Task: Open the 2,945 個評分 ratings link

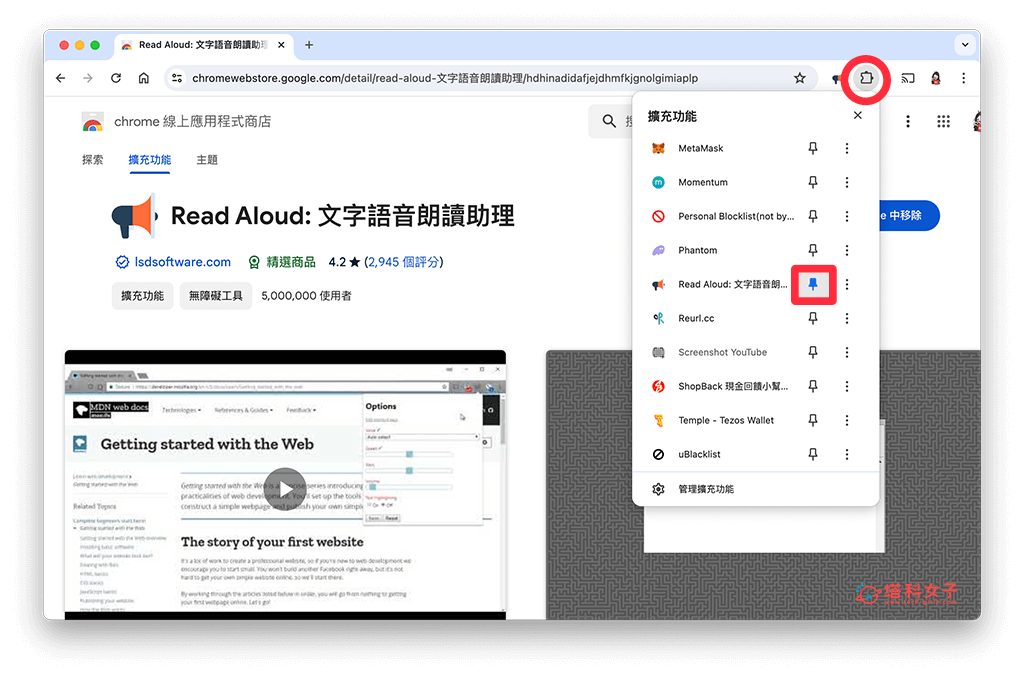Action: pos(404,262)
